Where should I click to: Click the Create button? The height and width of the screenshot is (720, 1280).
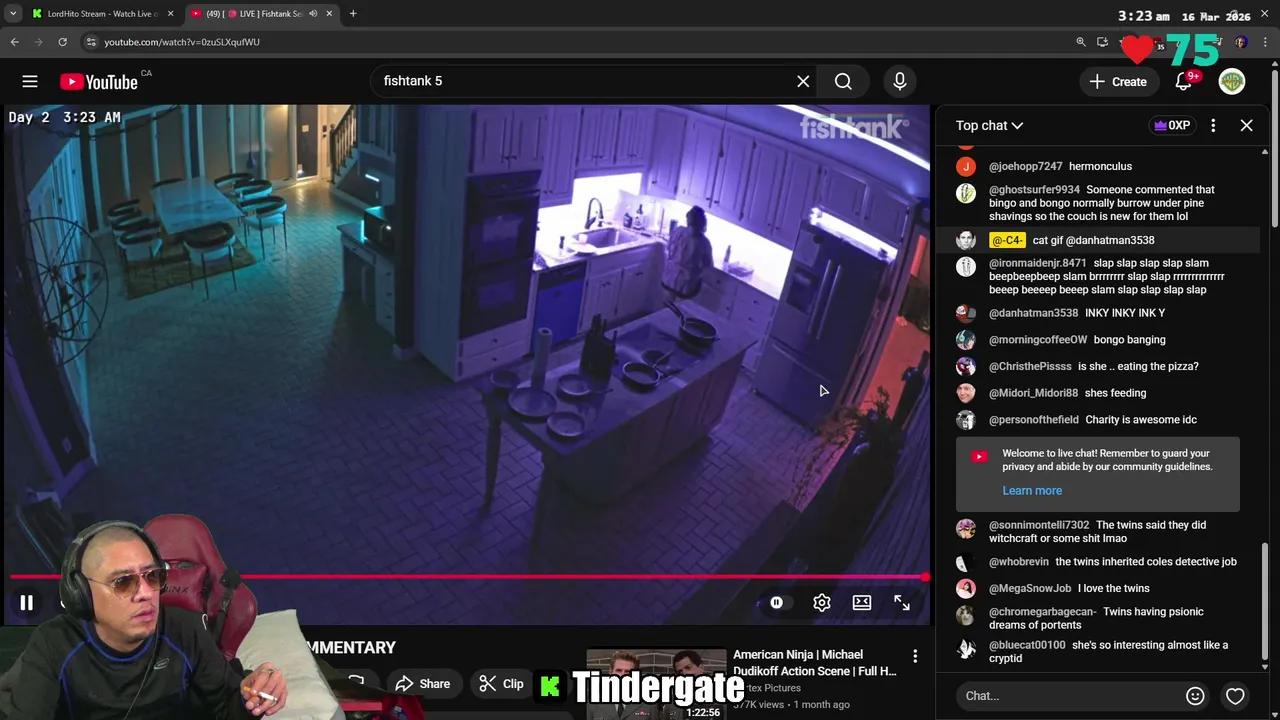[1119, 82]
